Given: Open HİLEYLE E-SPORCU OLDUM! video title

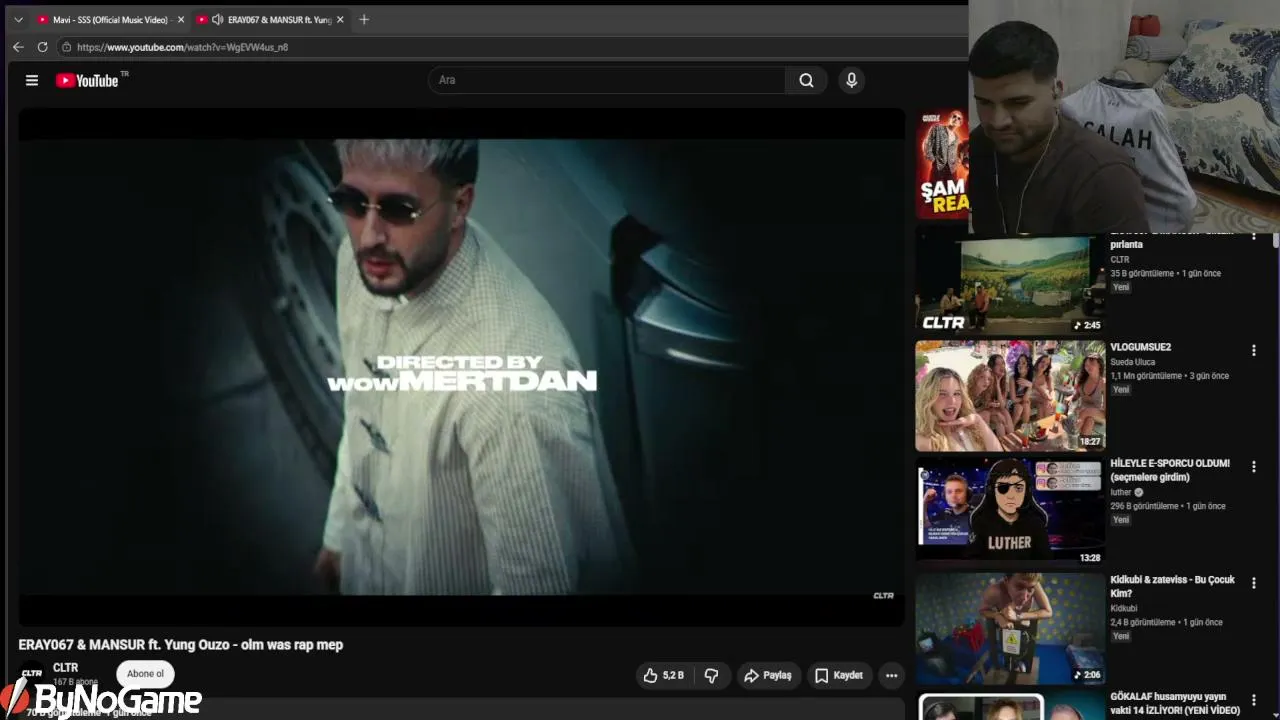Looking at the screenshot, I should (x=1170, y=471).
